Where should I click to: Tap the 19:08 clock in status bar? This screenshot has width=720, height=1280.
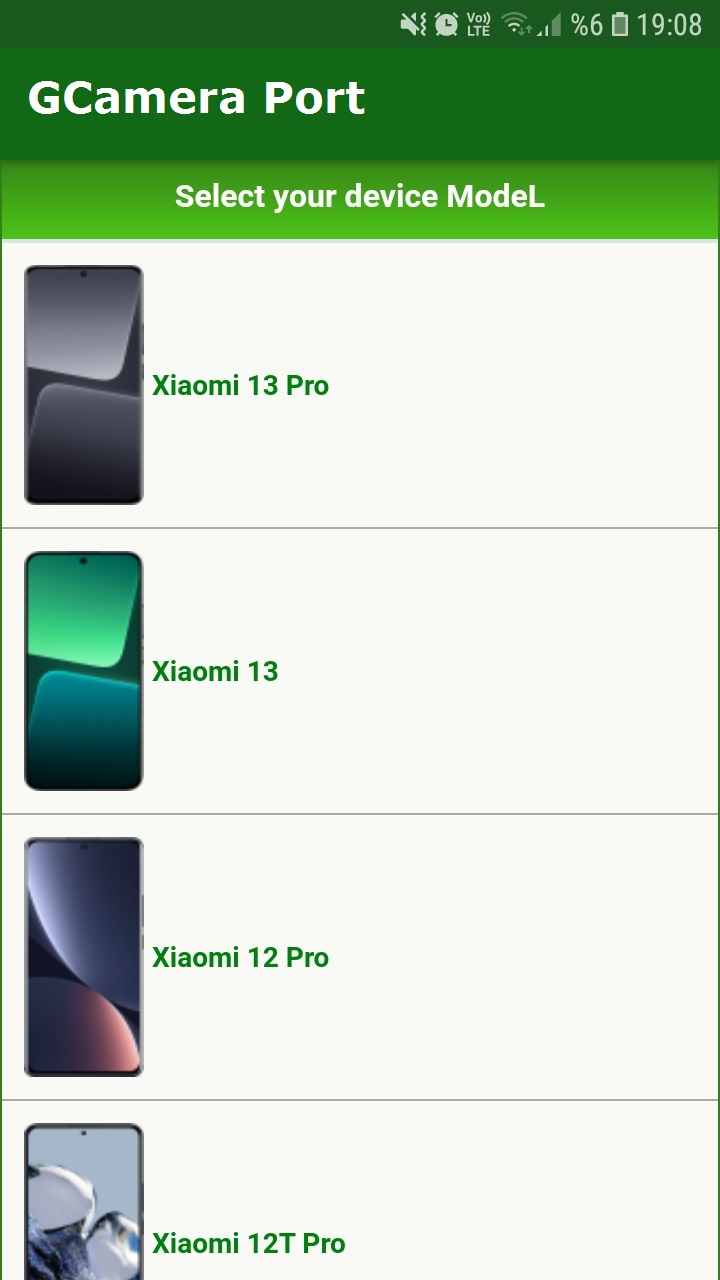[669, 24]
